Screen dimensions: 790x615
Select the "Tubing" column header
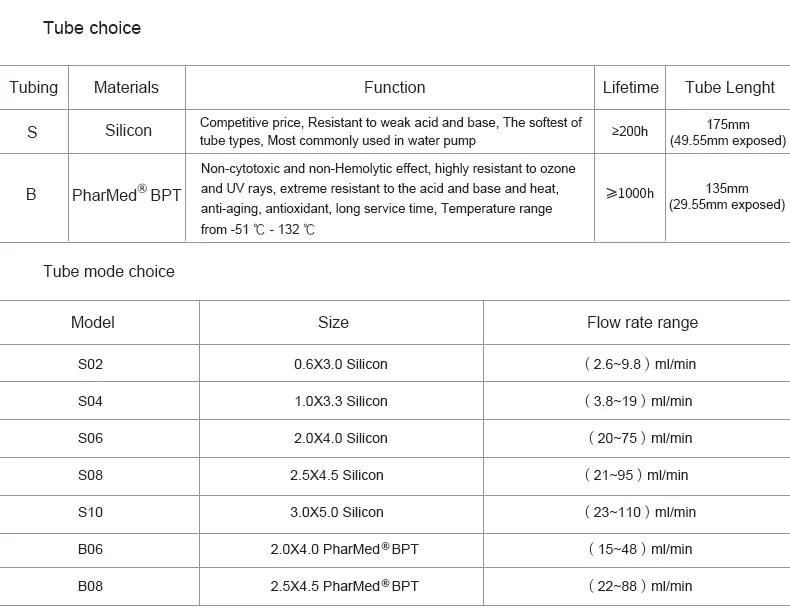[33, 88]
